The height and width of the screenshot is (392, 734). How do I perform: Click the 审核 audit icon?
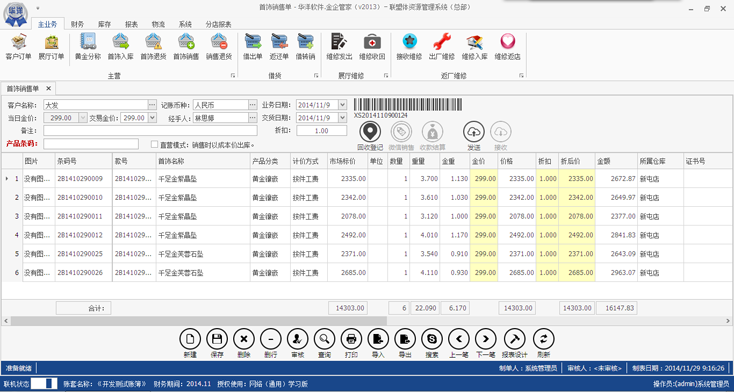coord(297,339)
